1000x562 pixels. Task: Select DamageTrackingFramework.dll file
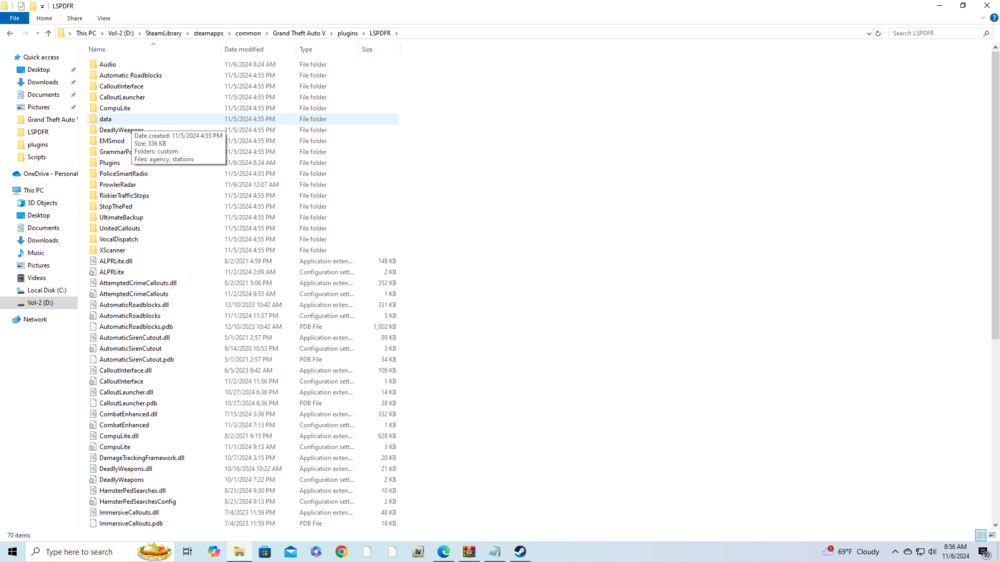pos(142,458)
